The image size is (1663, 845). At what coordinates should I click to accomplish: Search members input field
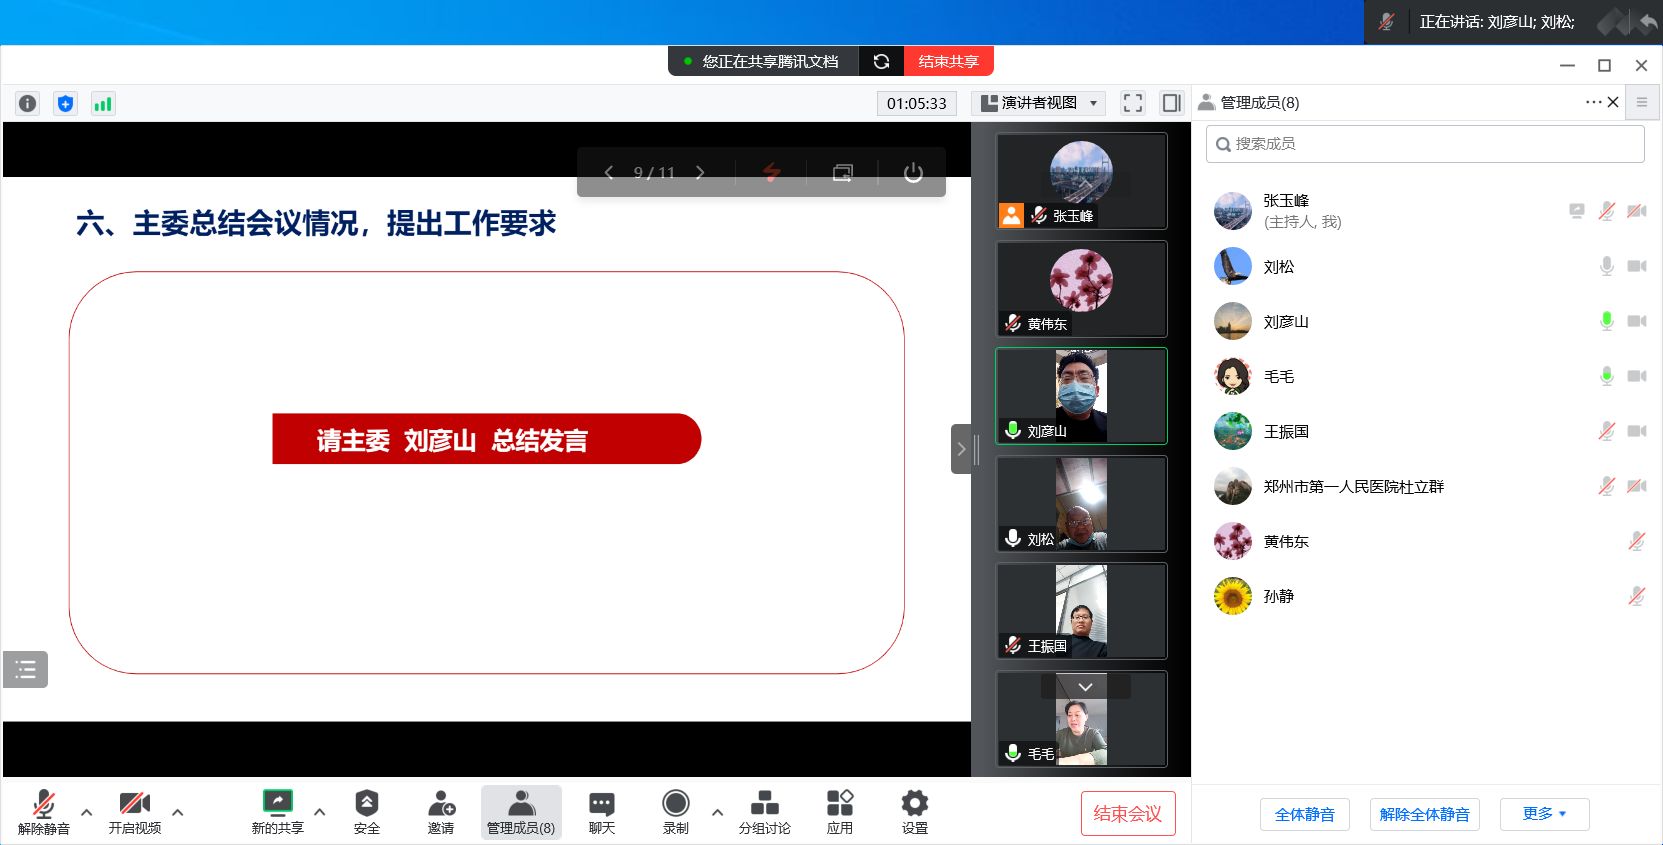[x=1425, y=144]
